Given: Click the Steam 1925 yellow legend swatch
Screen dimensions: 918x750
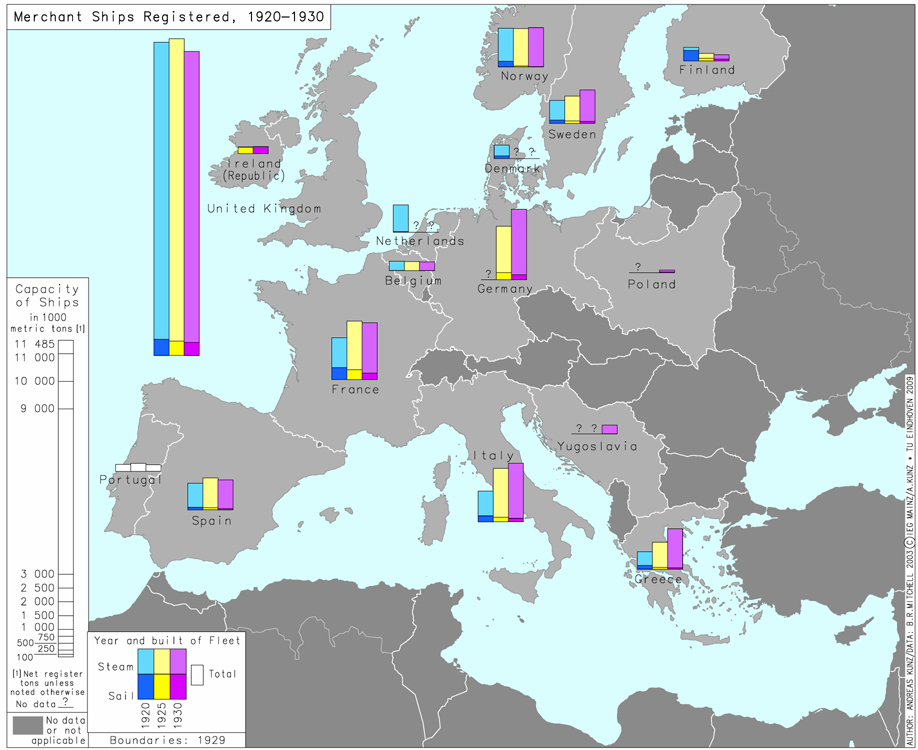Looking at the screenshot, I should [x=162, y=661].
